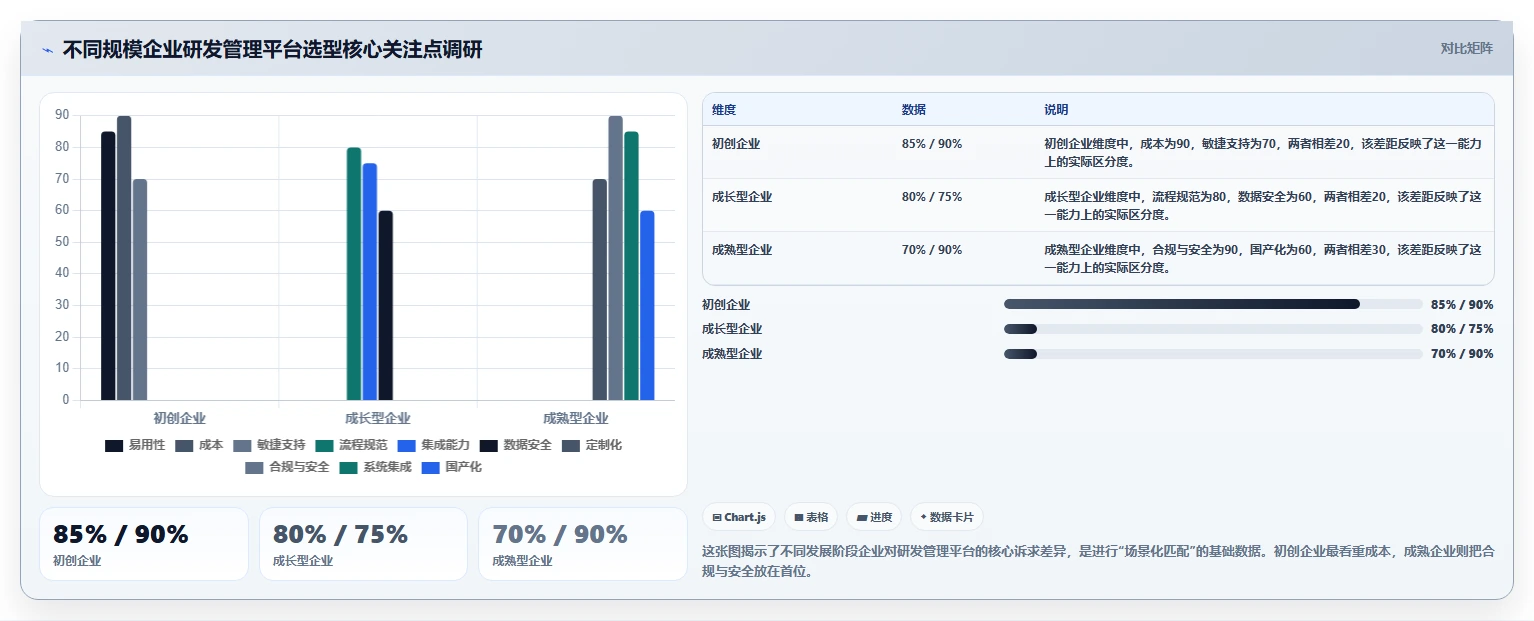Toggle the 系统集成 legend item
This screenshot has width=1534, height=621.
(x=375, y=467)
